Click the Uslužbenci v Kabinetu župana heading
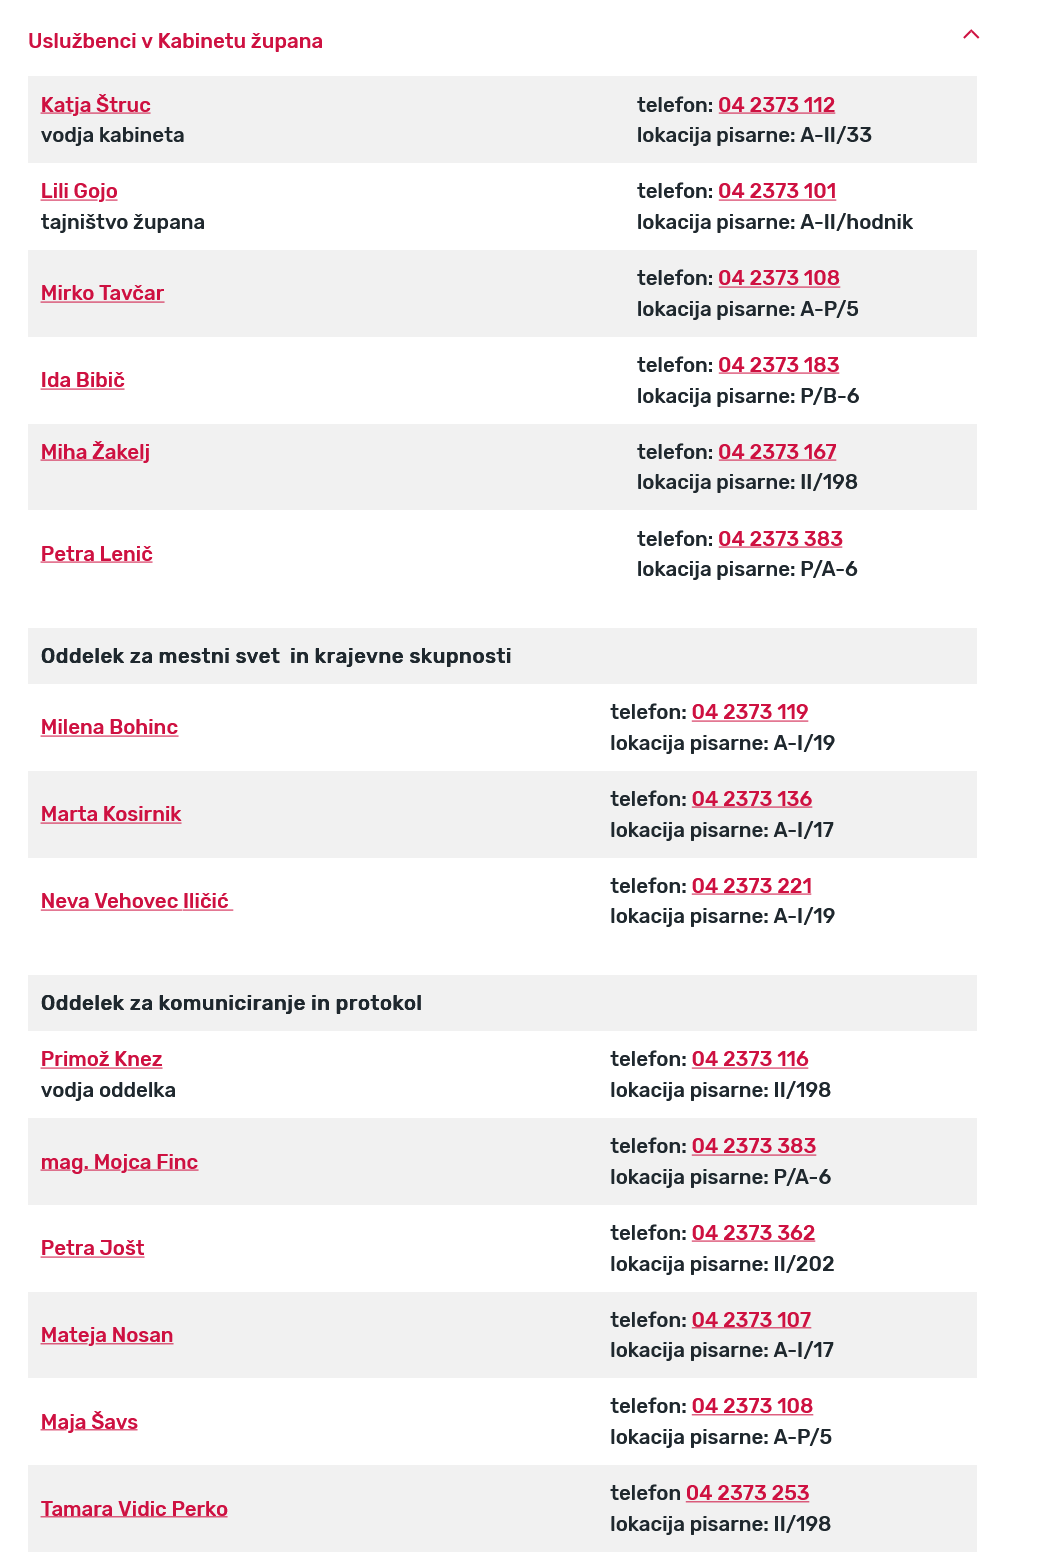This screenshot has width=1062, height=1553. tap(175, 41)
